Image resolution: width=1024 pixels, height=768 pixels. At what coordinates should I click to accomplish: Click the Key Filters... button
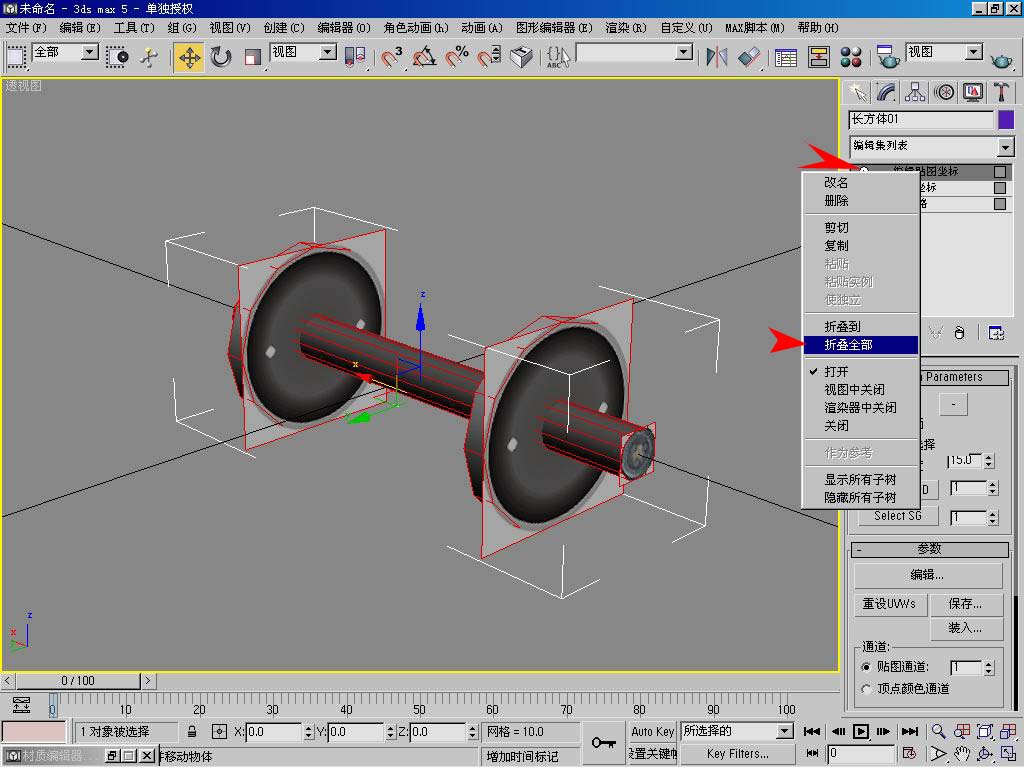pyautogui.click(x=737, y=754)
